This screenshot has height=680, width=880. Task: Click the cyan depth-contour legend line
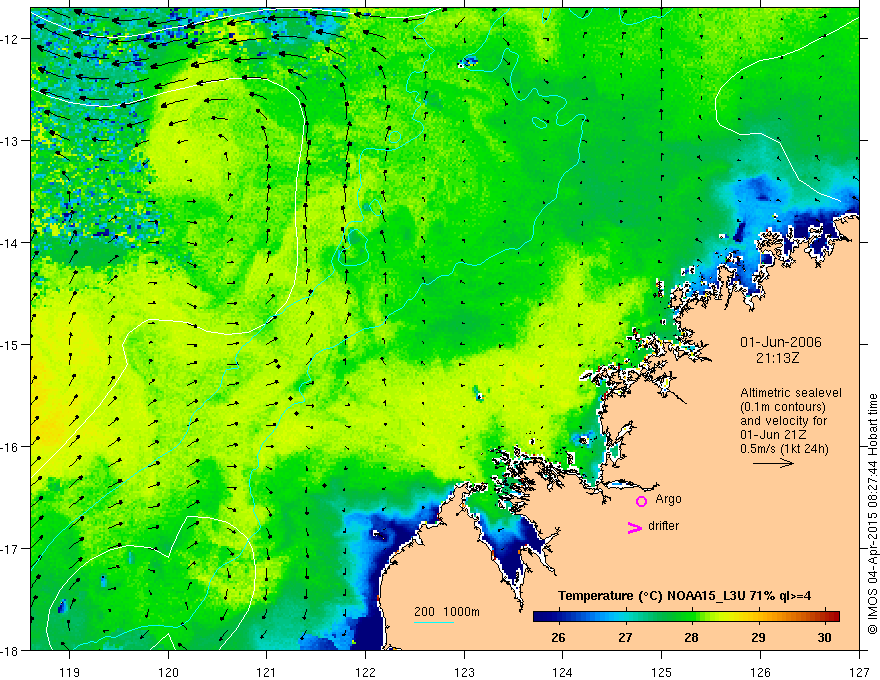433,622
